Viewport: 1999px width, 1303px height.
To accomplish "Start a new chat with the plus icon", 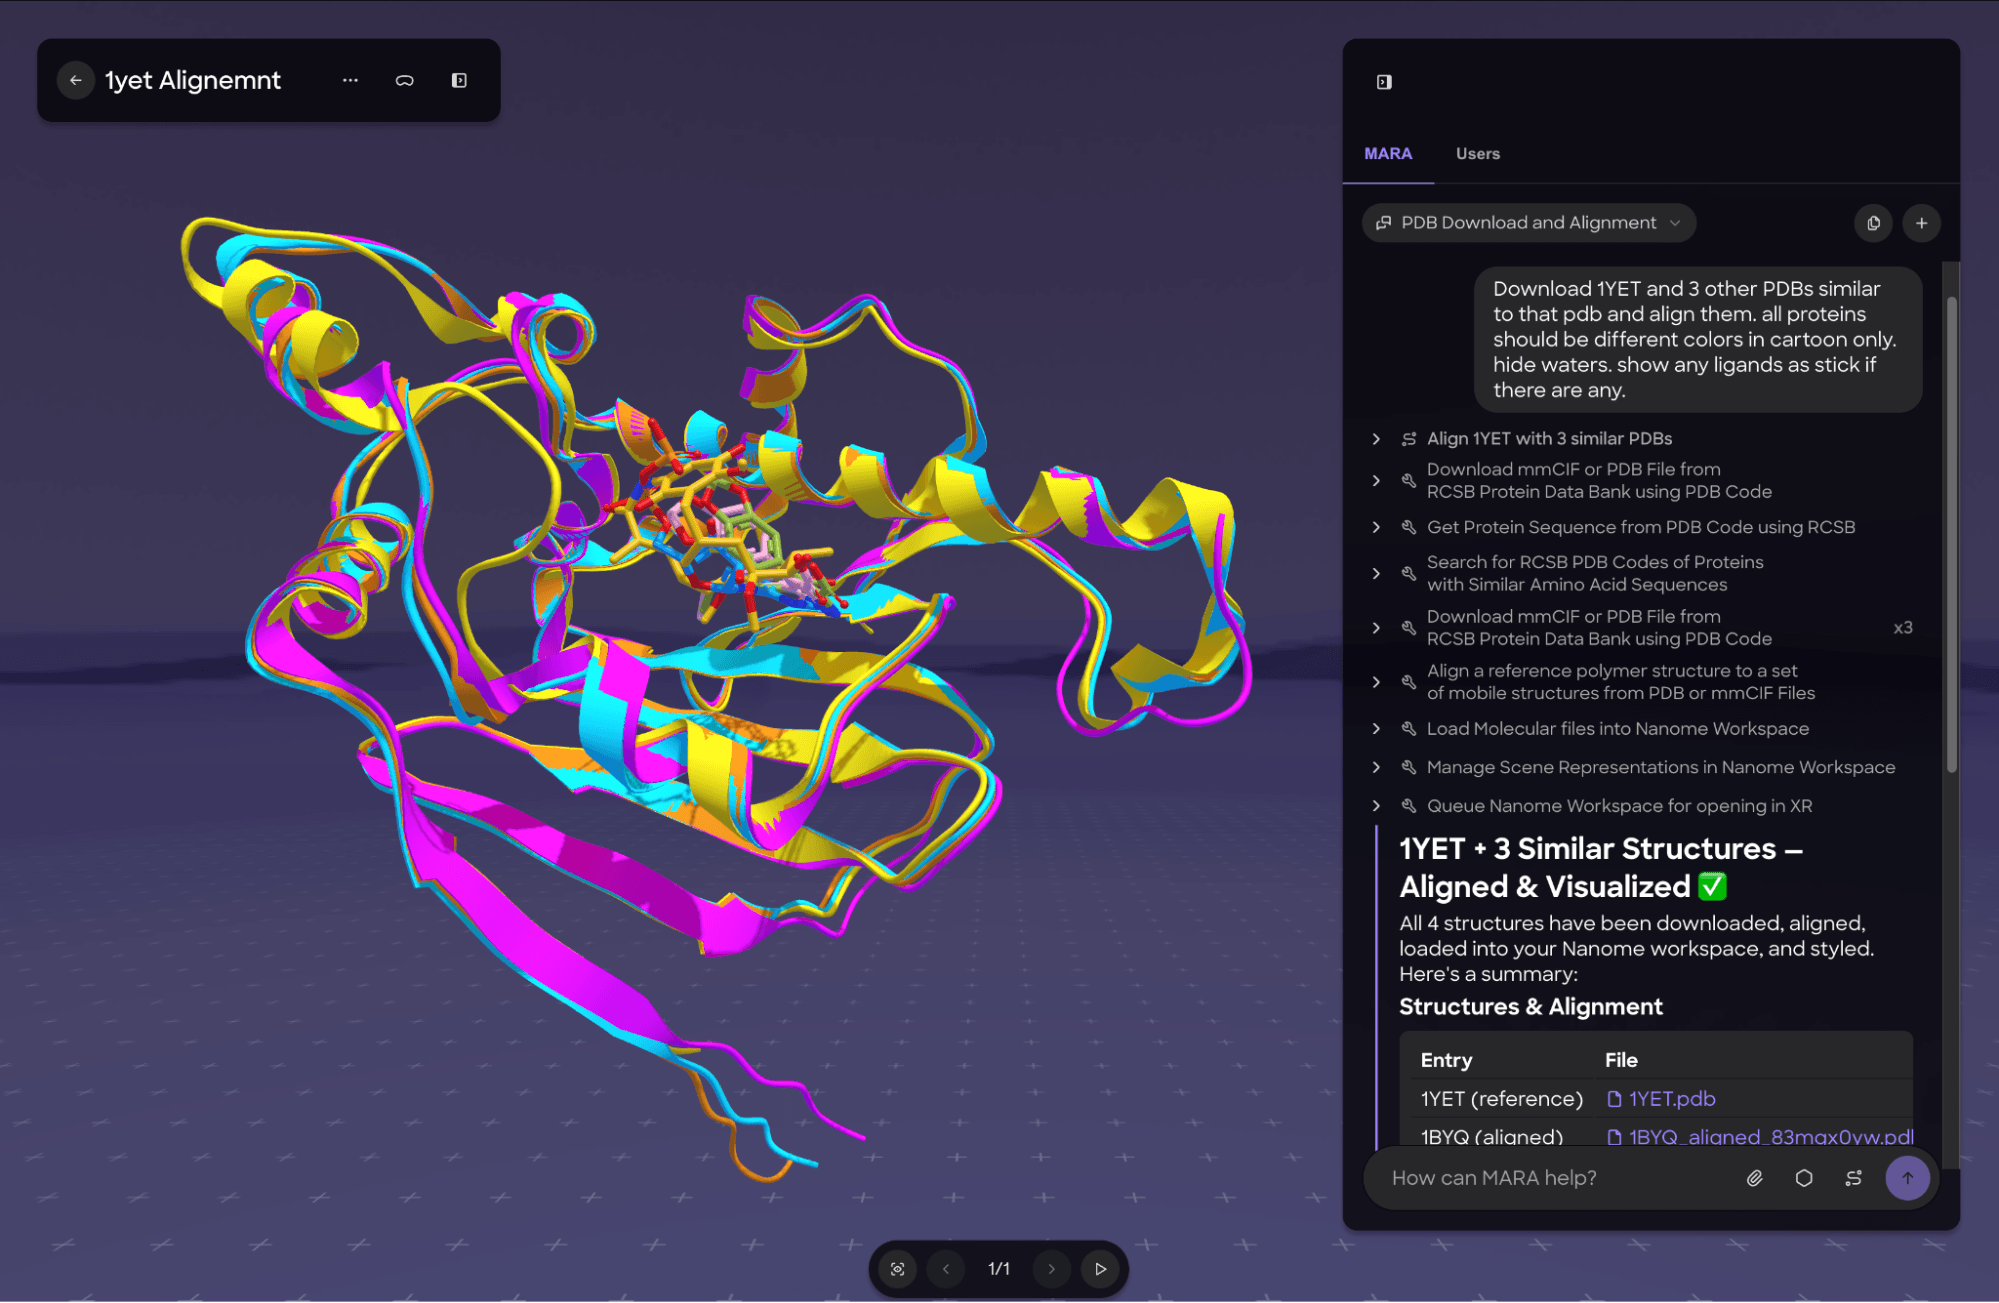I will coord(1921,223).
